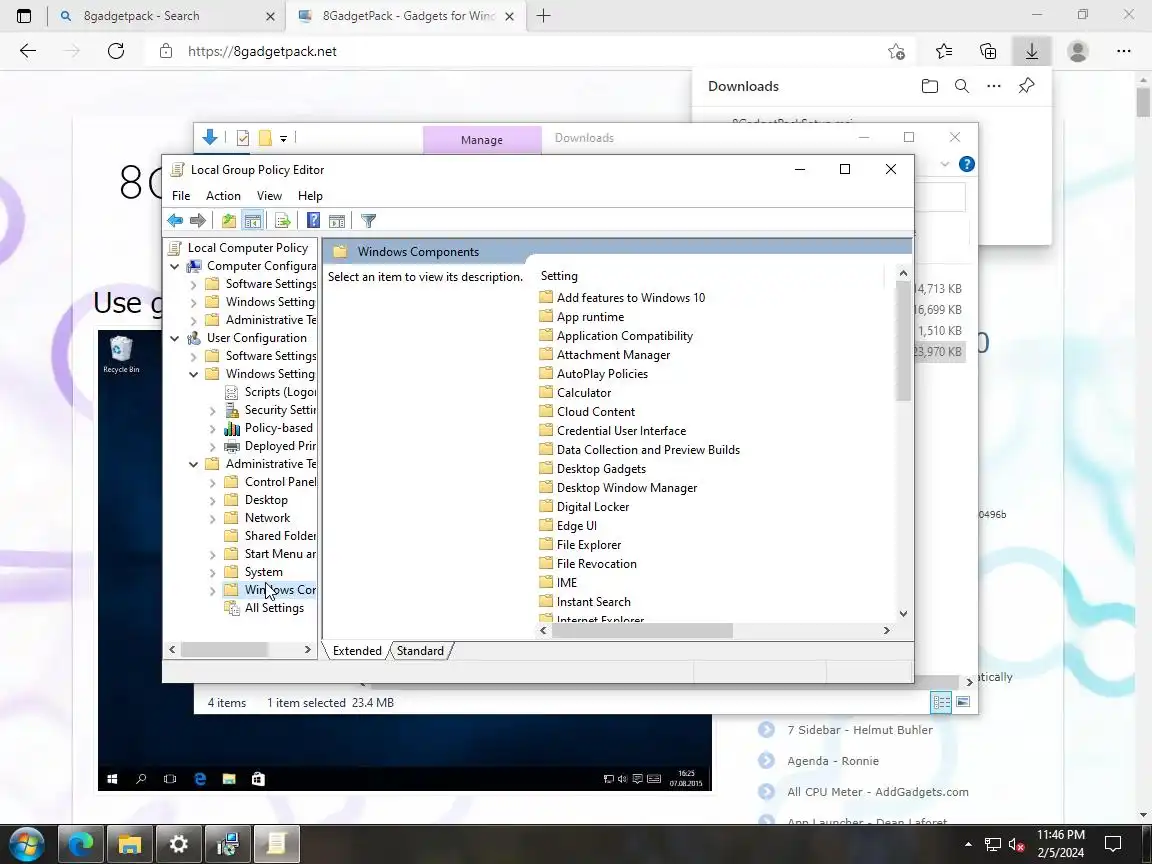The height and width of the screenshot is (864, 1152).
Task: Expand the Start Menu node
Action: pos(212,554)
